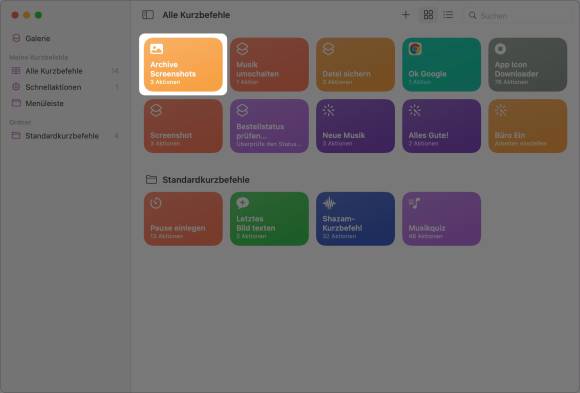
Task: Select the Alles Gute! shortcut tile
Action: tap(442, 126)
